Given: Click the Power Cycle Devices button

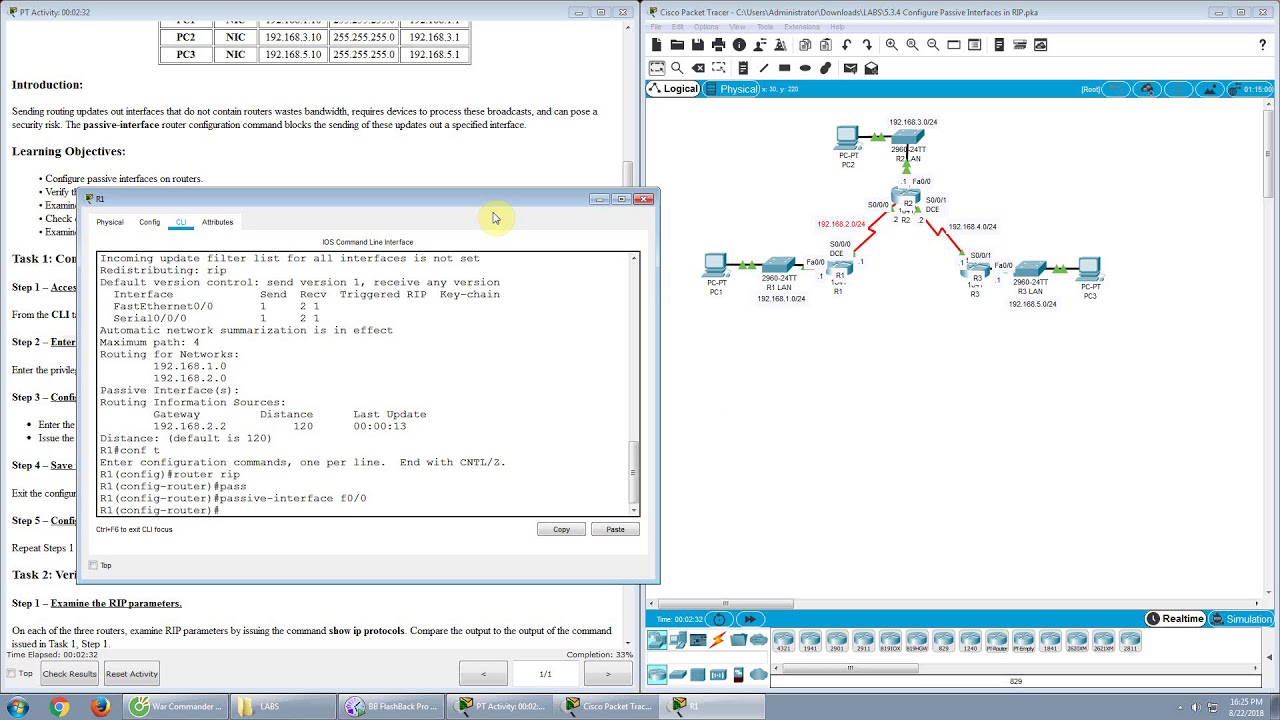Looking at the screenshot, I should coord(719,619).
